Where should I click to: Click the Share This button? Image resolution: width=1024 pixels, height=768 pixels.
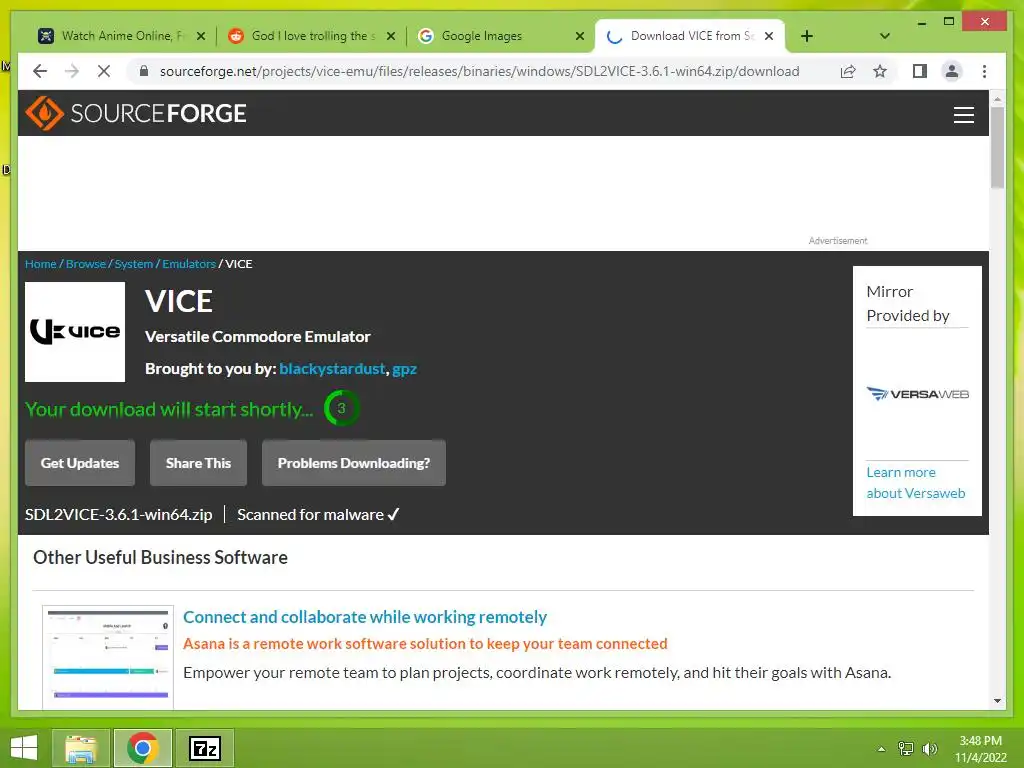(x=199, y=462)
